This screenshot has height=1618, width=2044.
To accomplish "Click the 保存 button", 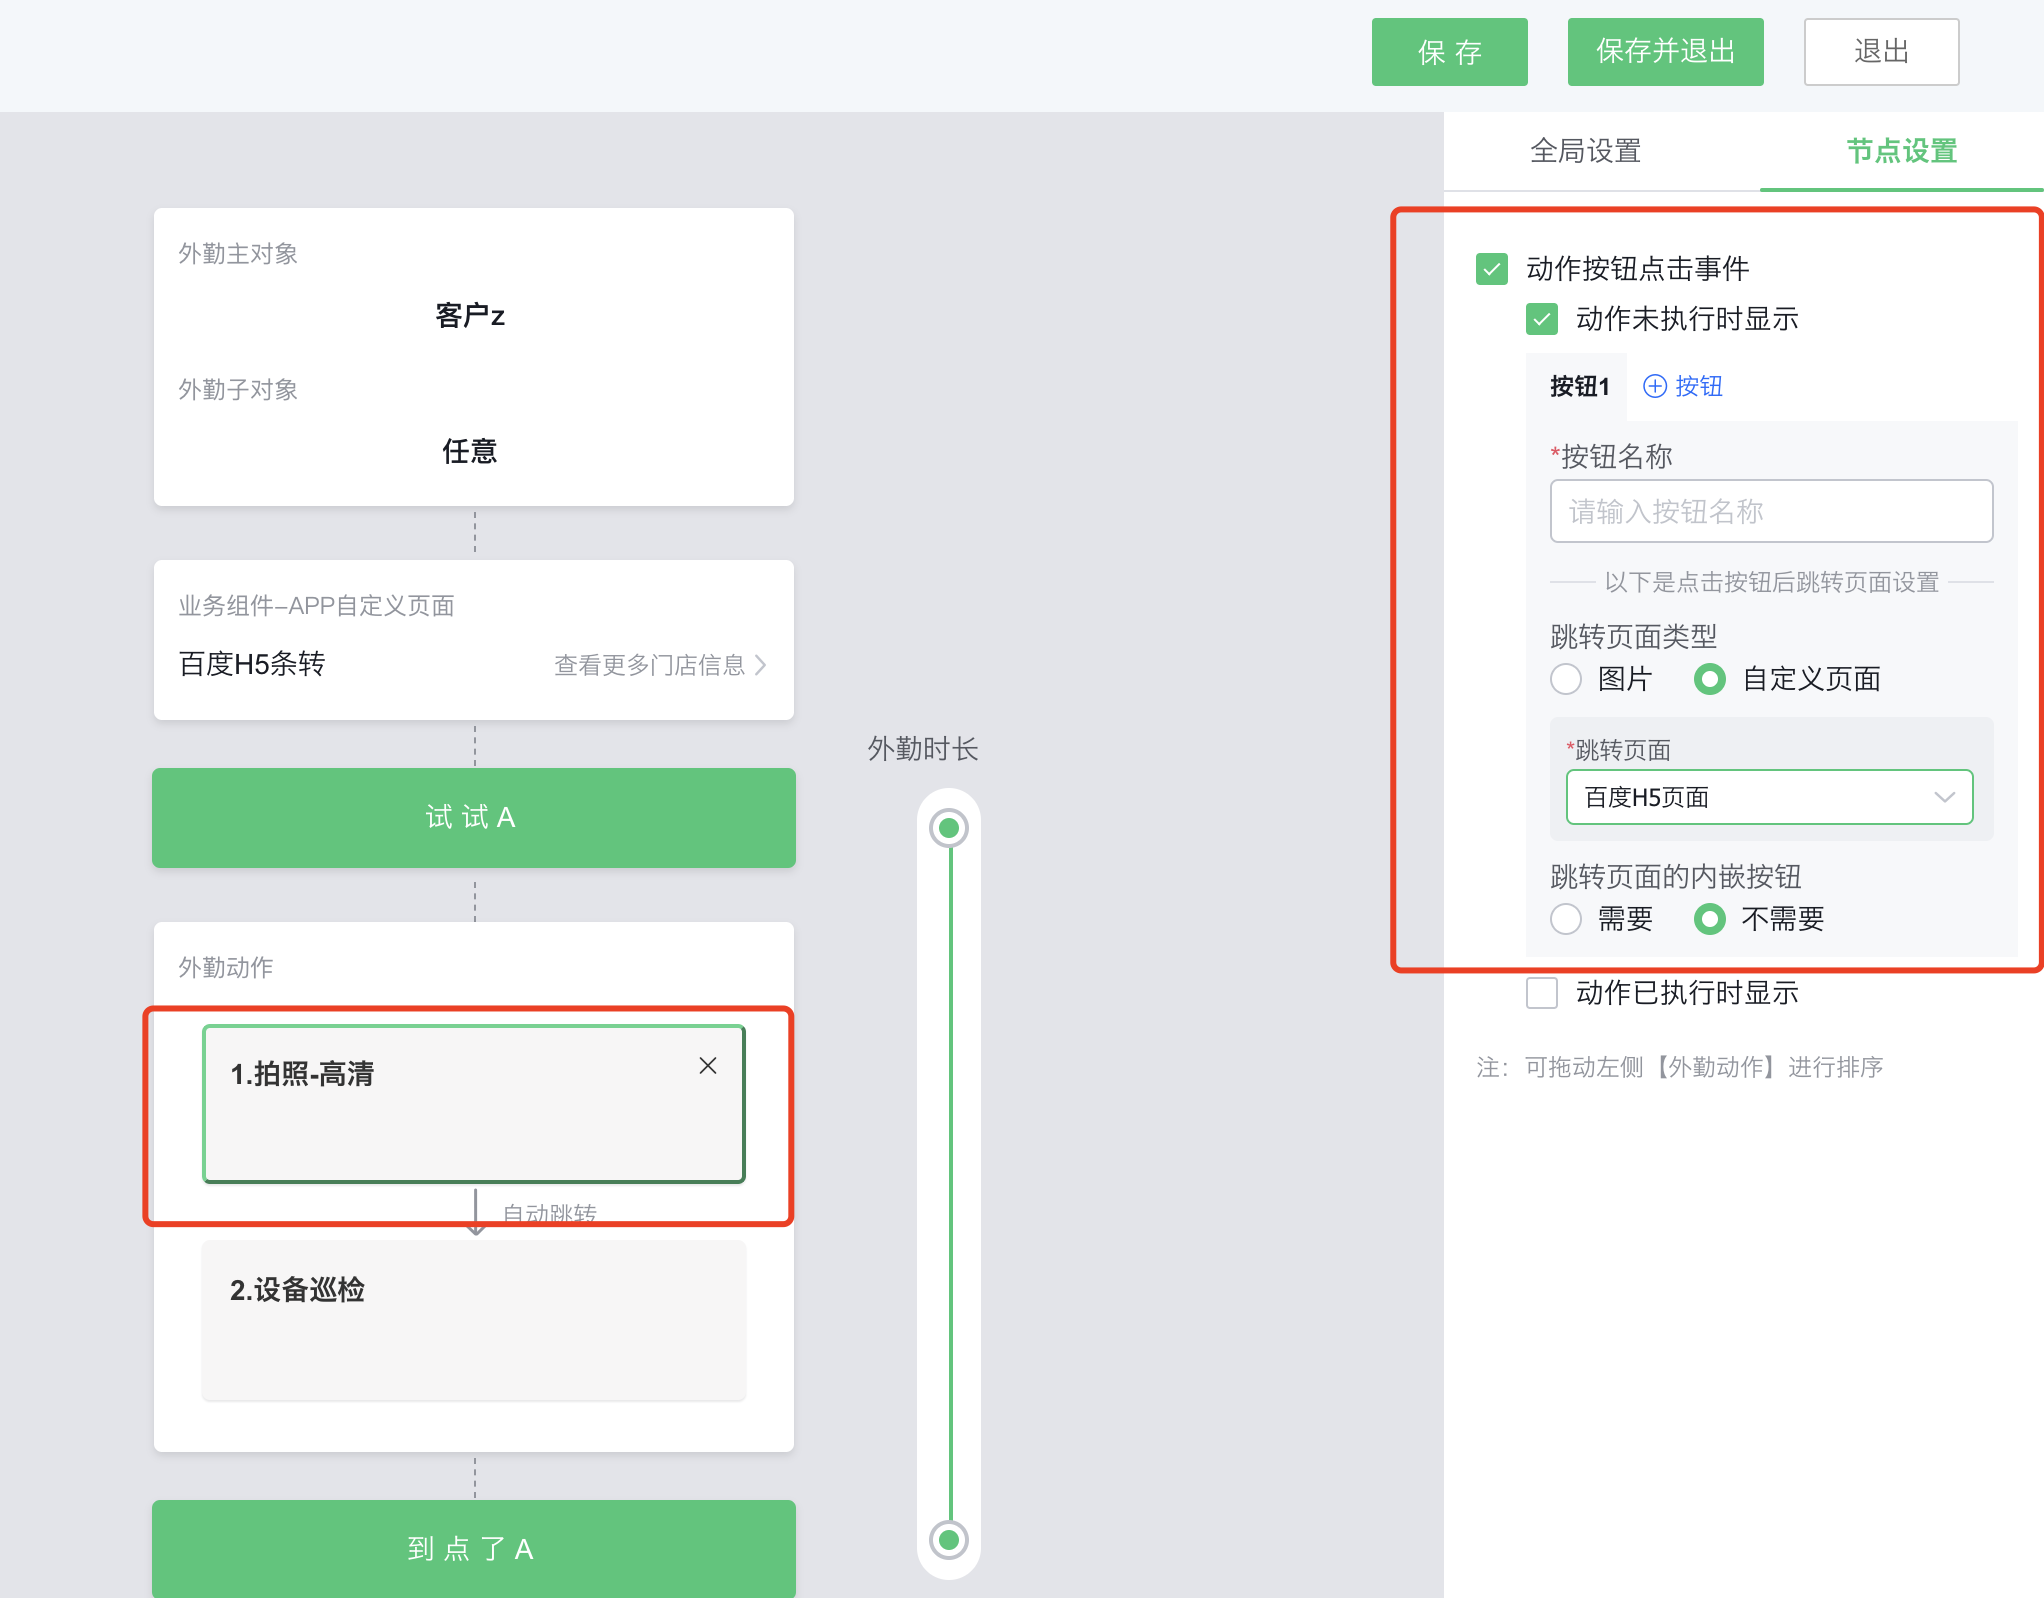I will (1449, 51).
